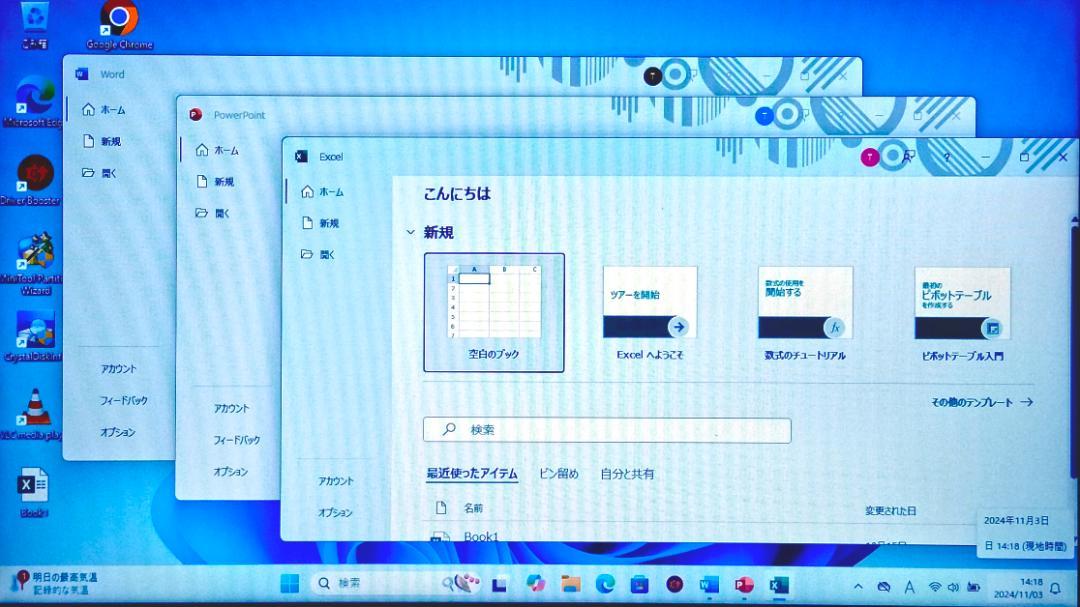The height and width of the screenshot is (607, 1080).
Task: Open the Excel へようこそ tour template
Action: 650,313
